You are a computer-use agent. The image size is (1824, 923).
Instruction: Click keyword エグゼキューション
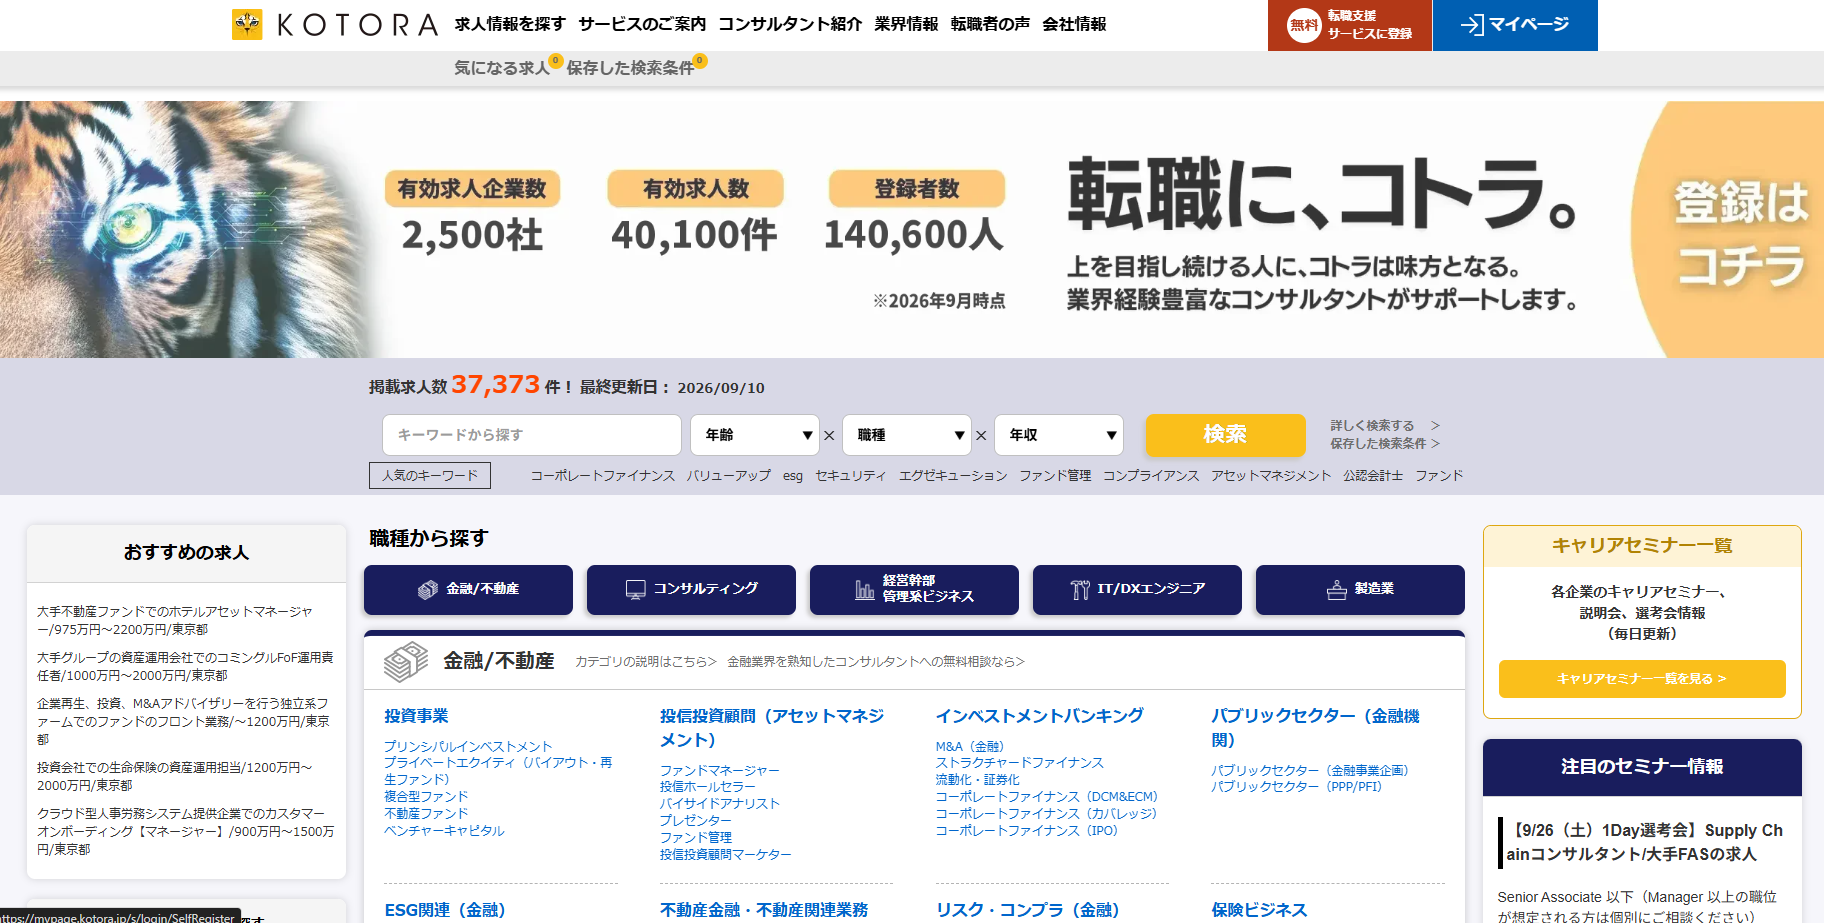click(953, 476)
